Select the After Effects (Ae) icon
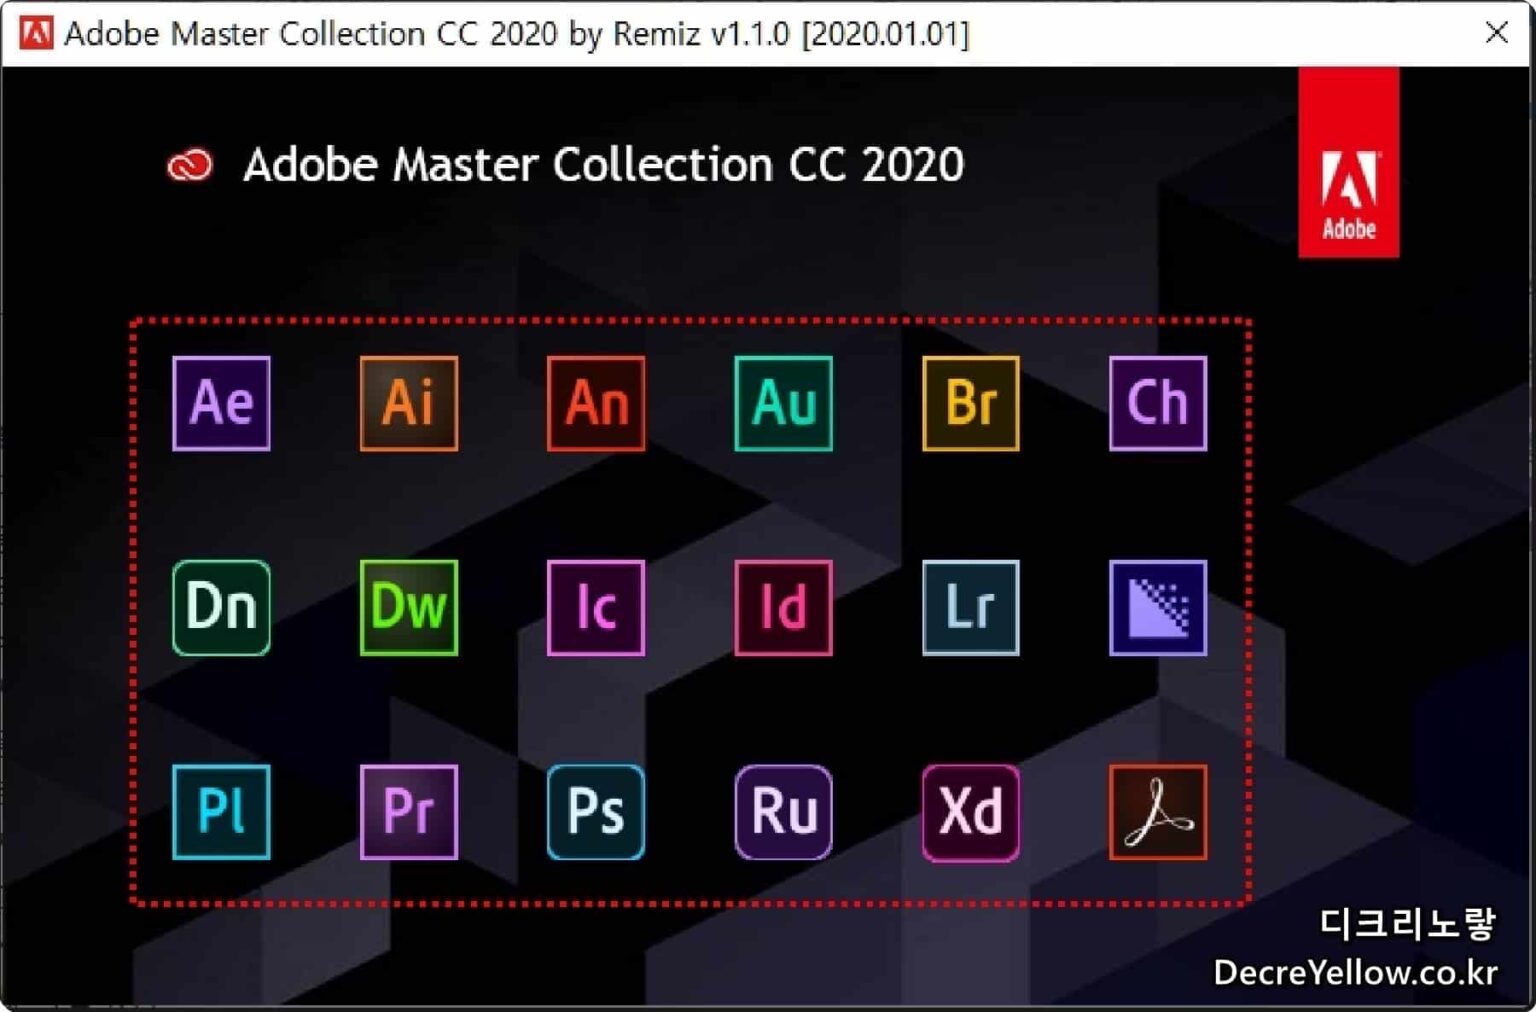 click(221, 403)
